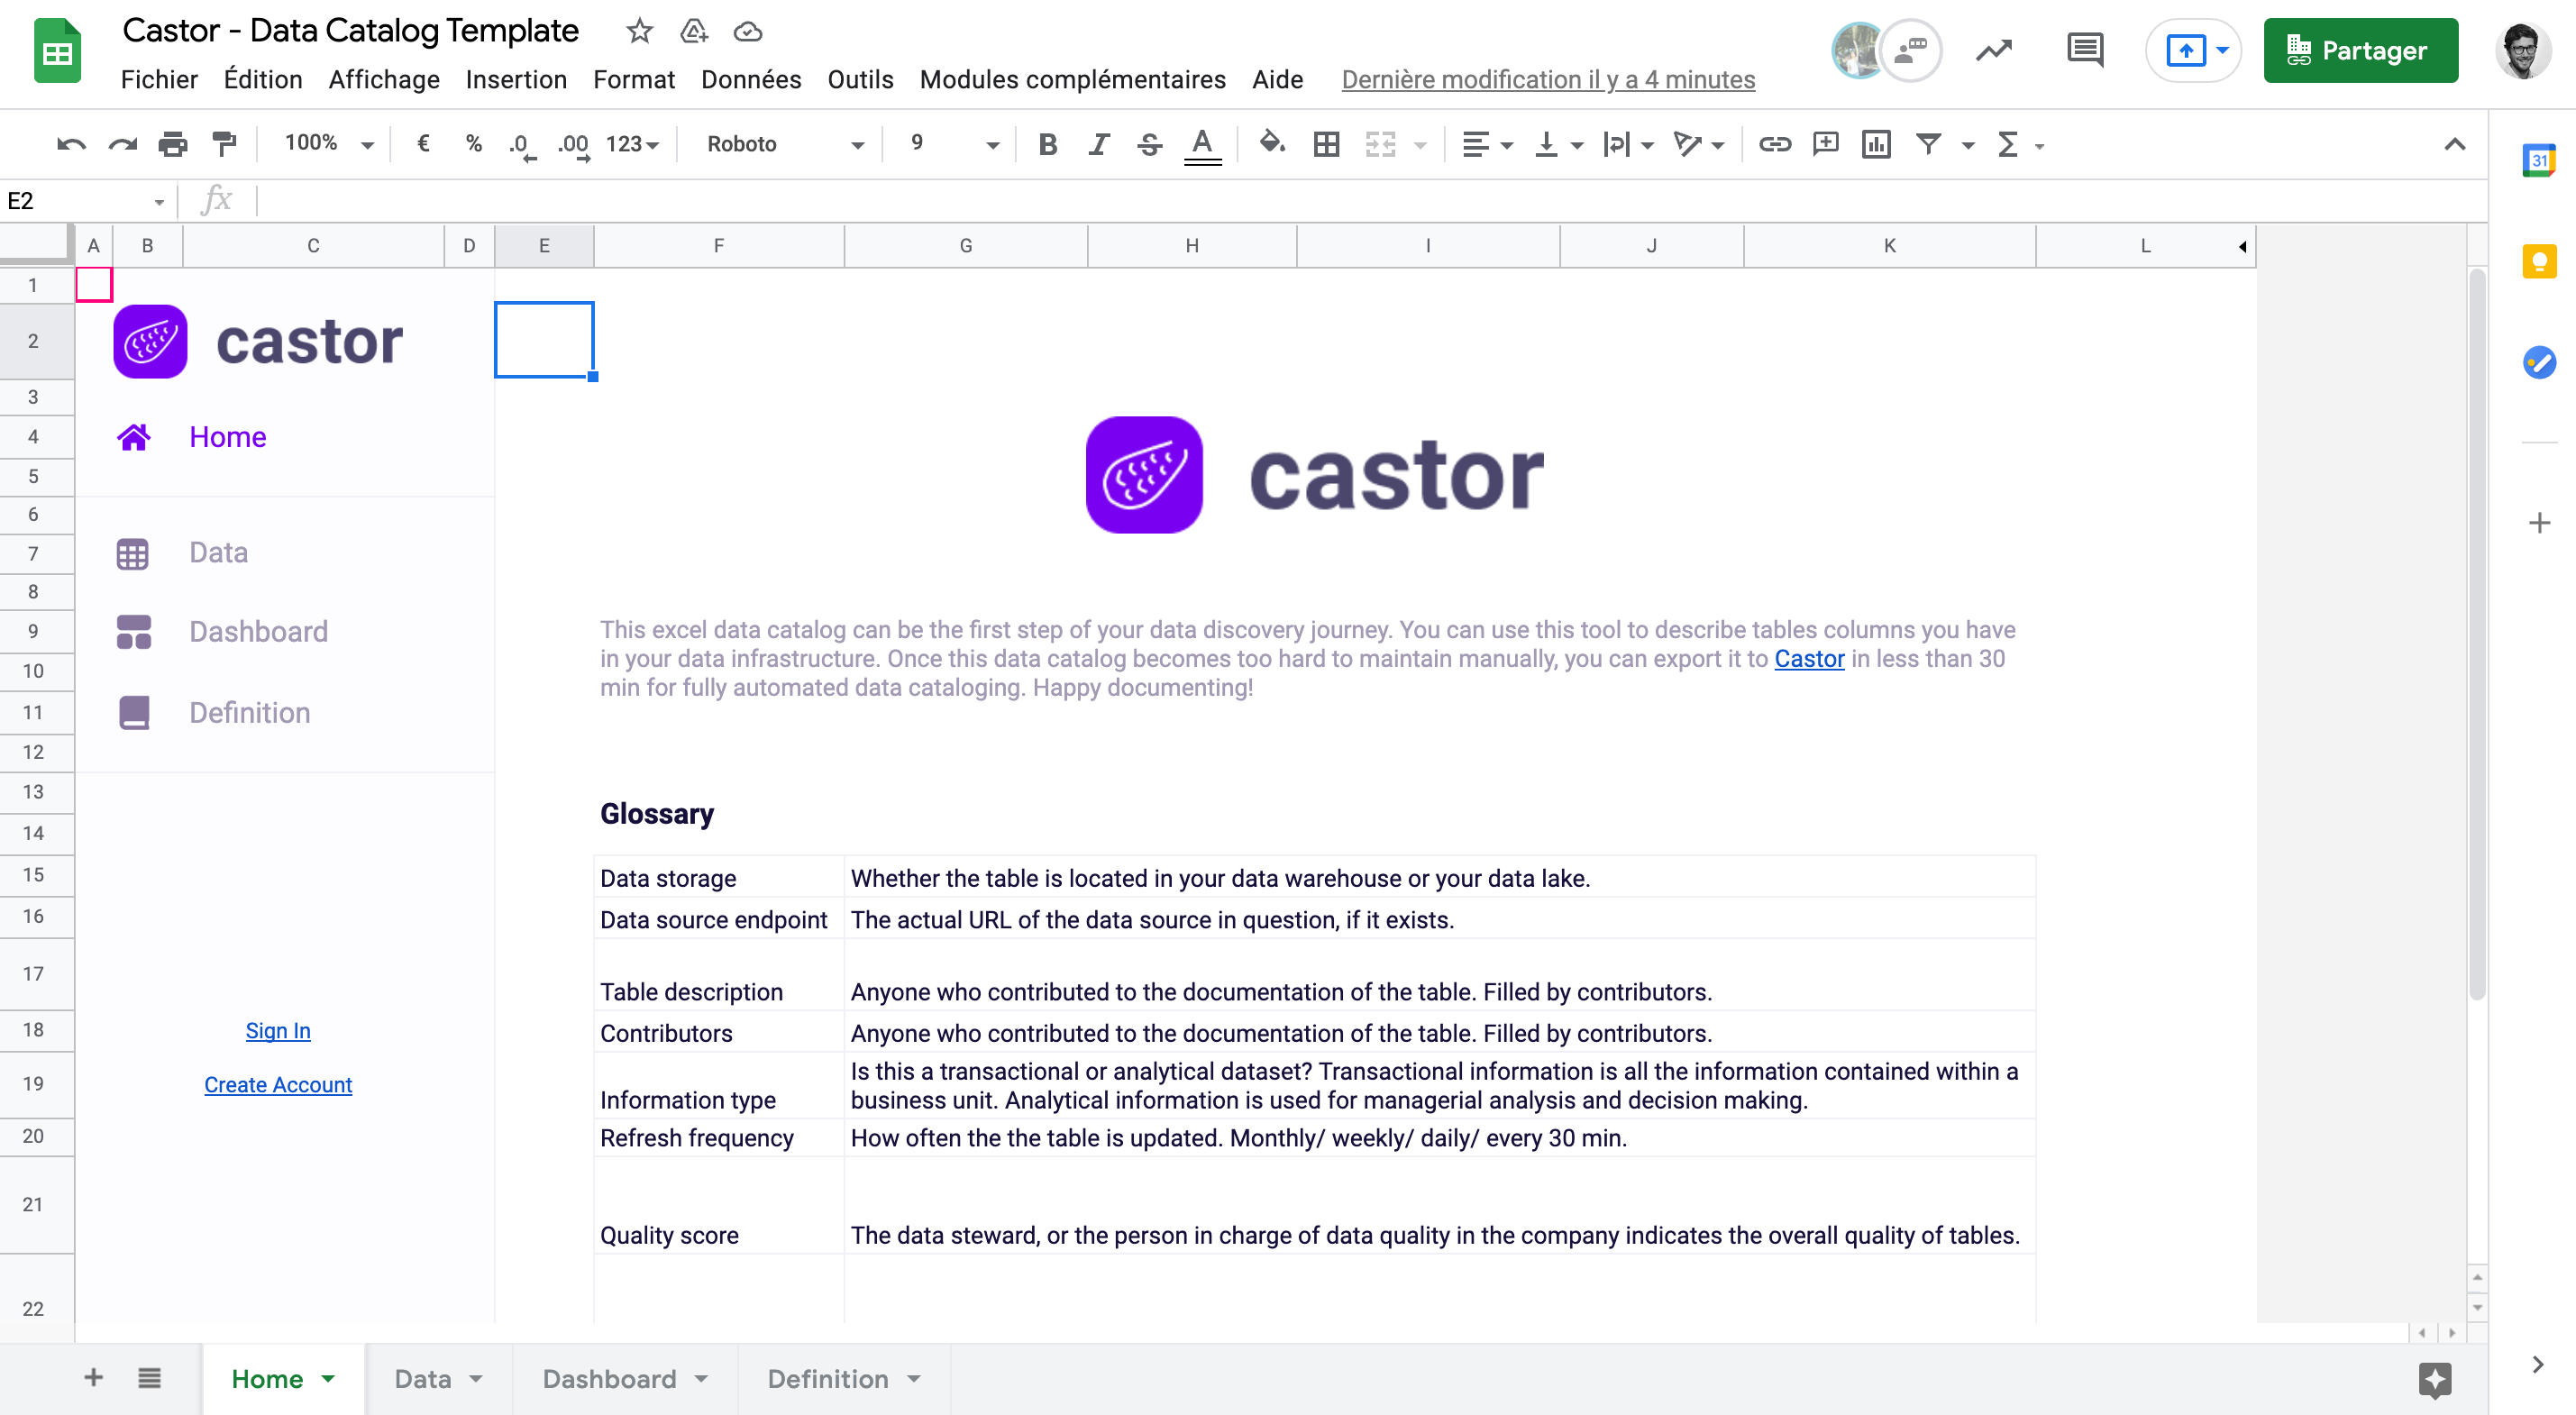Toggle italic formatting
Viewport: 2576px width, 1415px height.
tap(1098, 144)
